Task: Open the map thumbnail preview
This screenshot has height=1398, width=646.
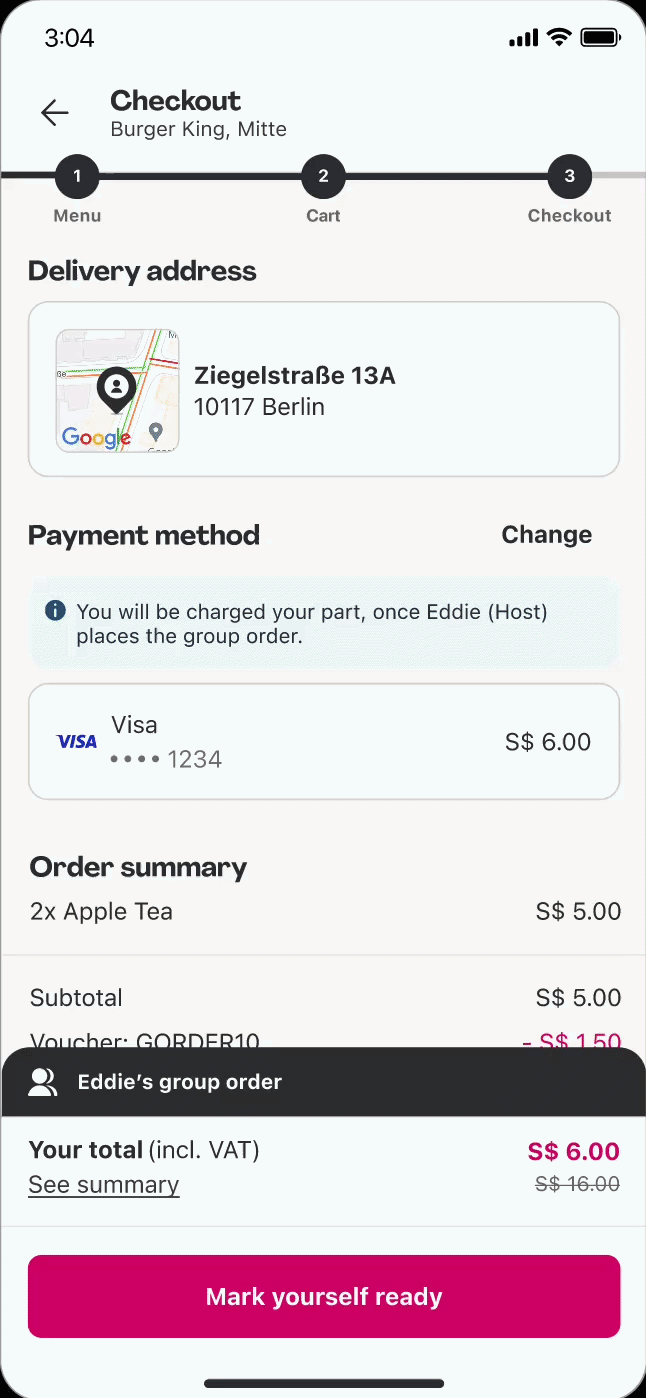Action: [x=117, y=391]
